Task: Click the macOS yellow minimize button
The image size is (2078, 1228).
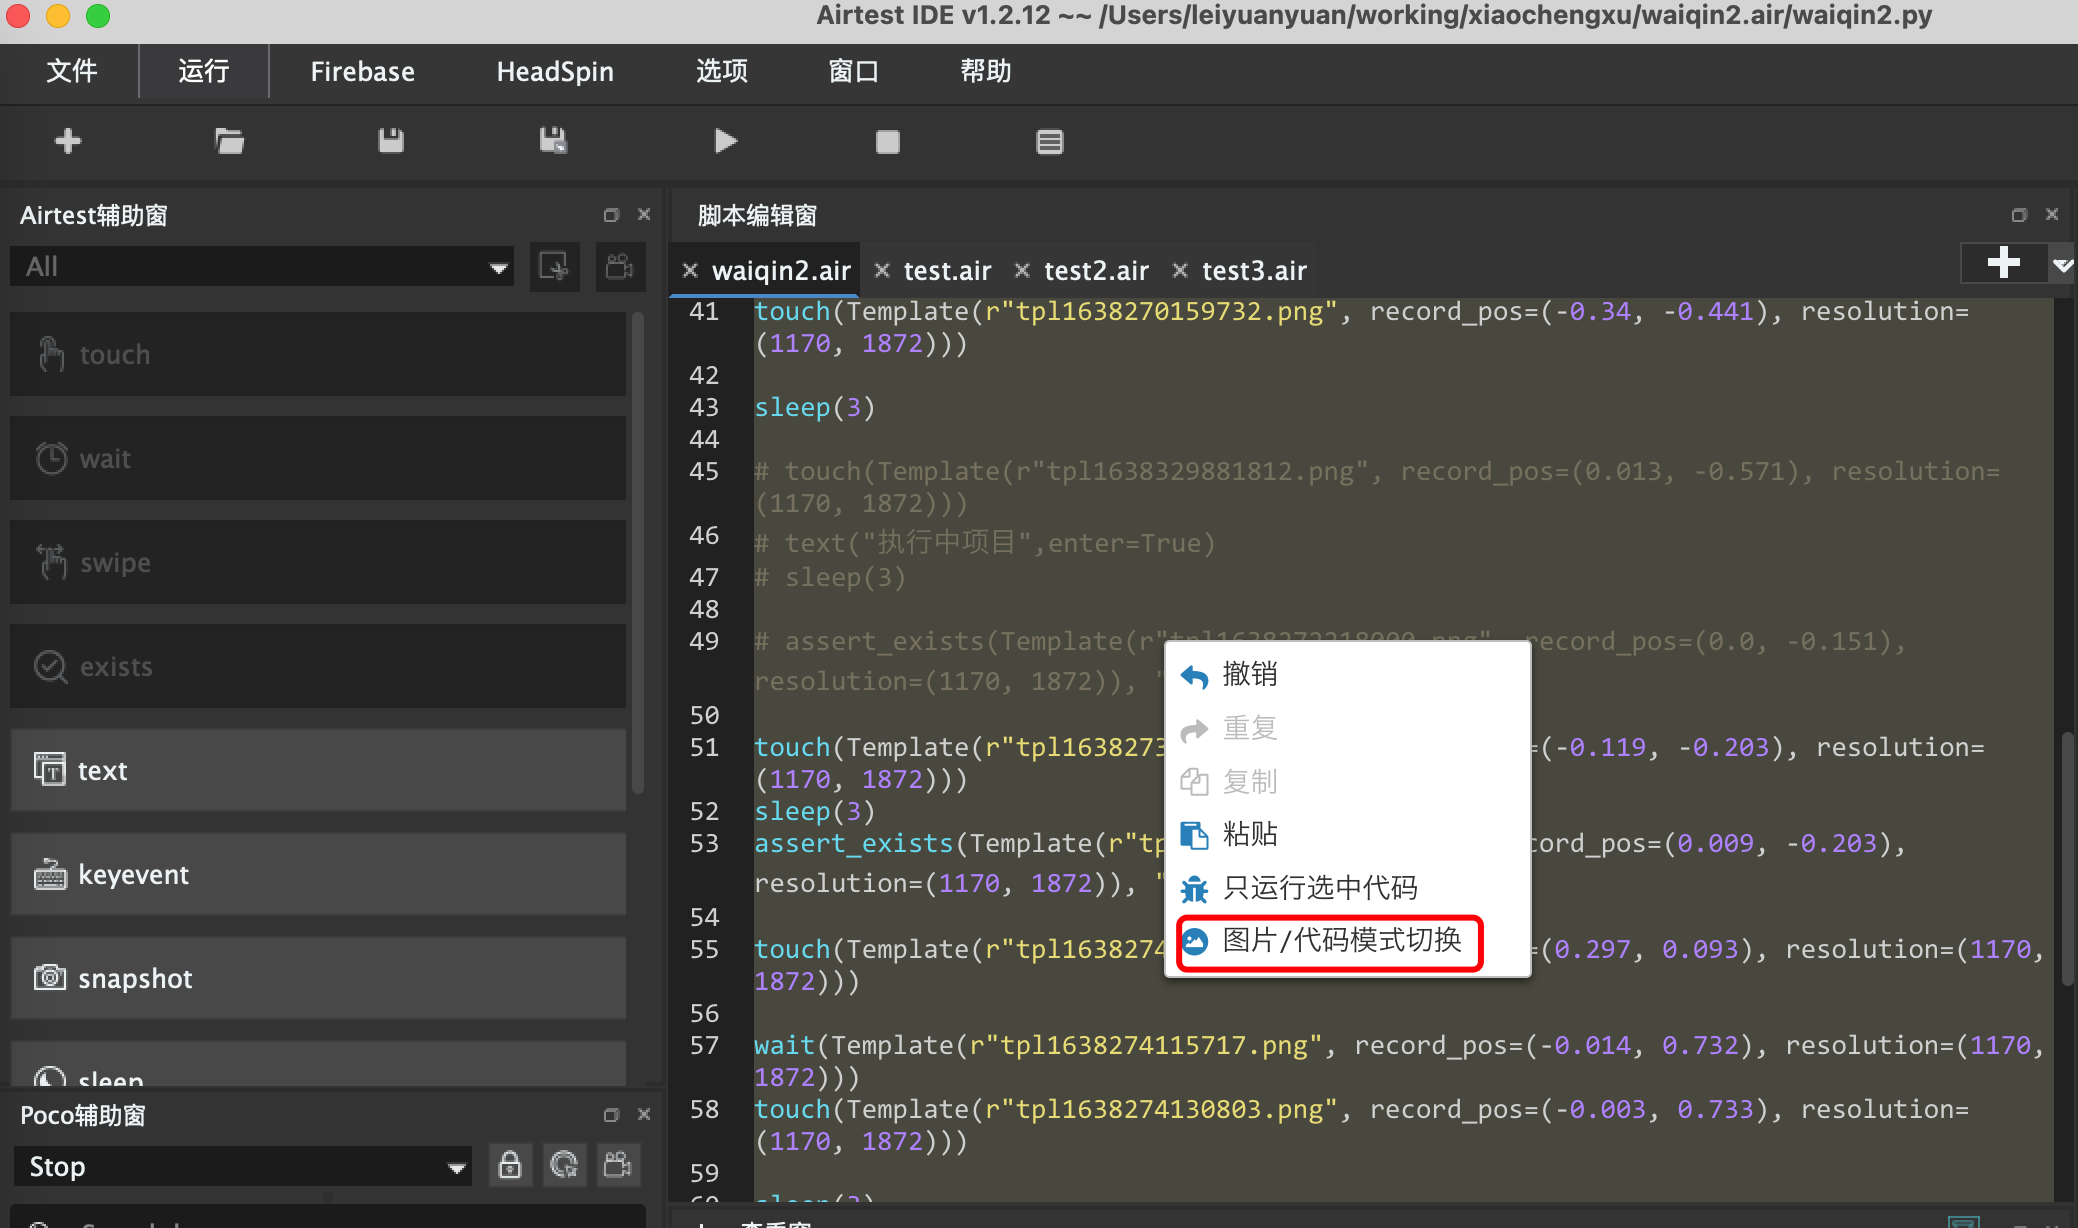Action: (58, 15)
